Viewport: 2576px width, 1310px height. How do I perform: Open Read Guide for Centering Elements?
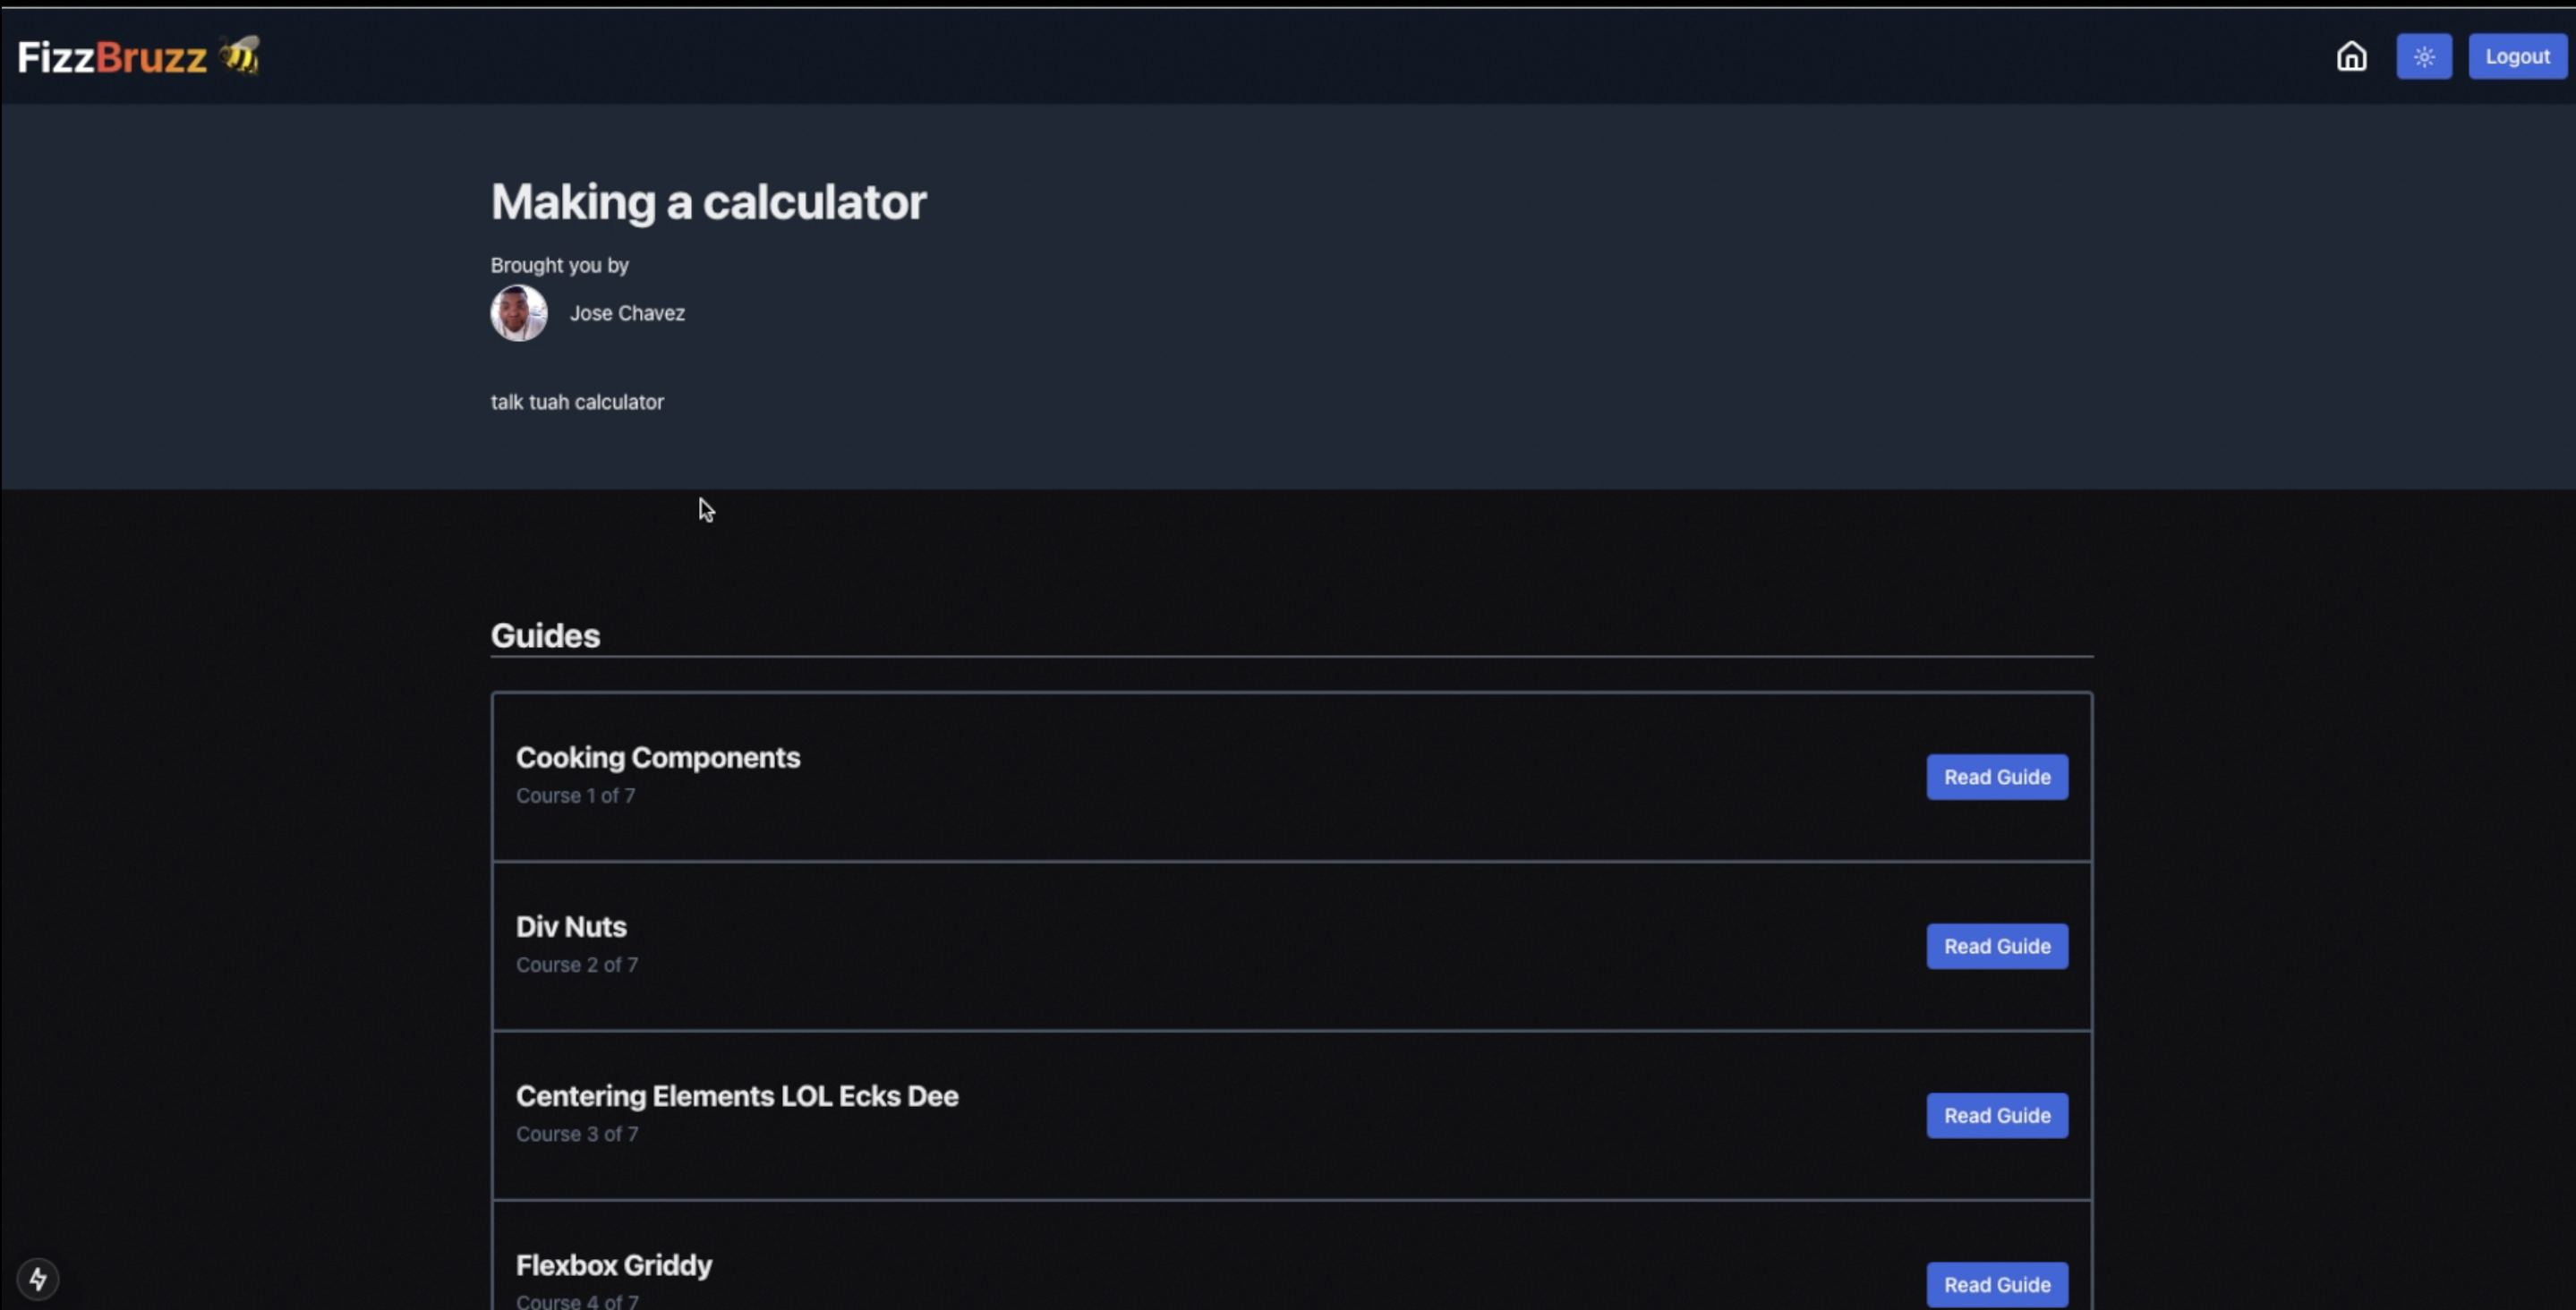(x=1996, y=1115)
